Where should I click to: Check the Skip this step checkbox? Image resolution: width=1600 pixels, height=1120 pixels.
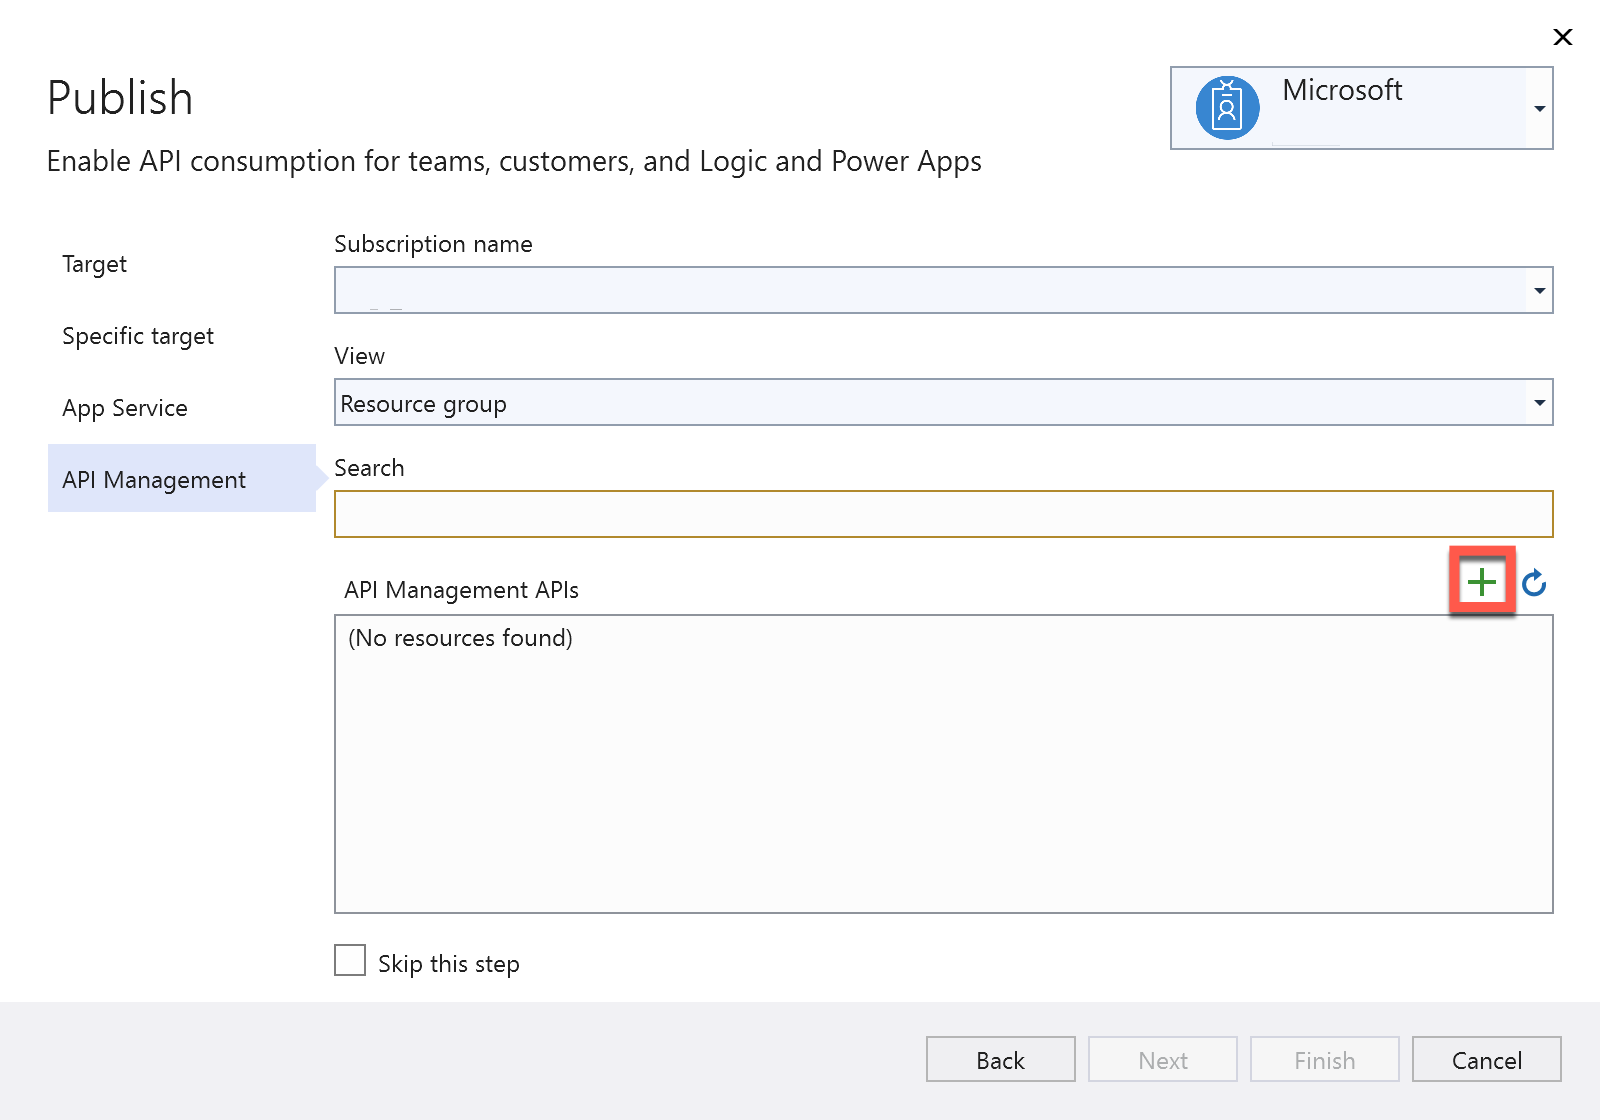[x=349, y=960]
